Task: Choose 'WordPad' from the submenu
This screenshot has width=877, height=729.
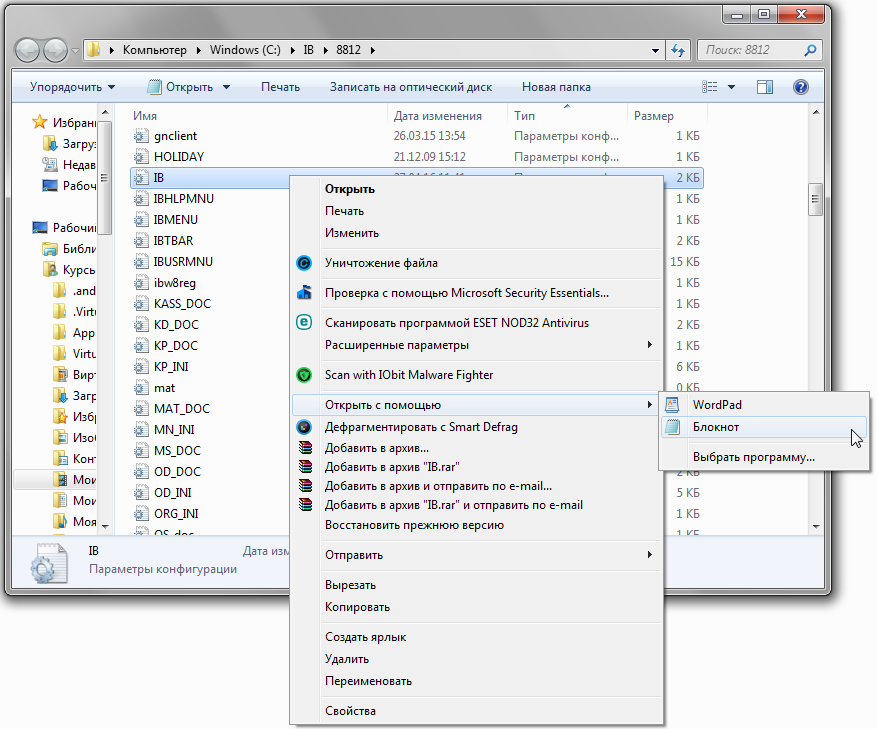Action: pyautogui.click(x=716, y=405)
